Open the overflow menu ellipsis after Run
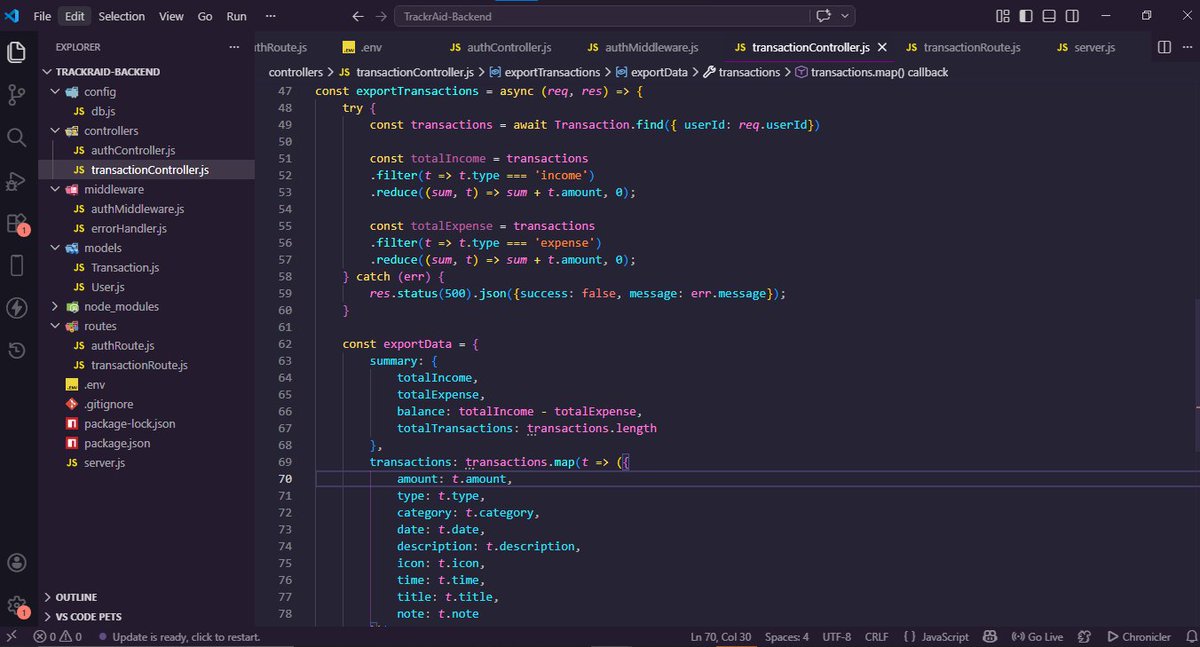This screenshot has width=1200, height=647. point(272,16)
